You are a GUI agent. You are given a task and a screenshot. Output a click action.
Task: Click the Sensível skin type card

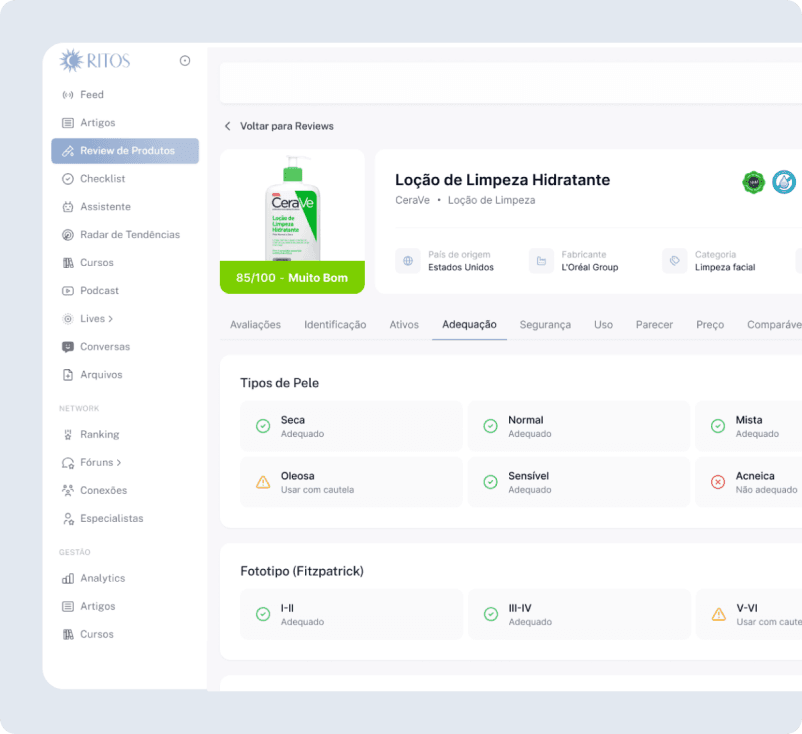579,482
